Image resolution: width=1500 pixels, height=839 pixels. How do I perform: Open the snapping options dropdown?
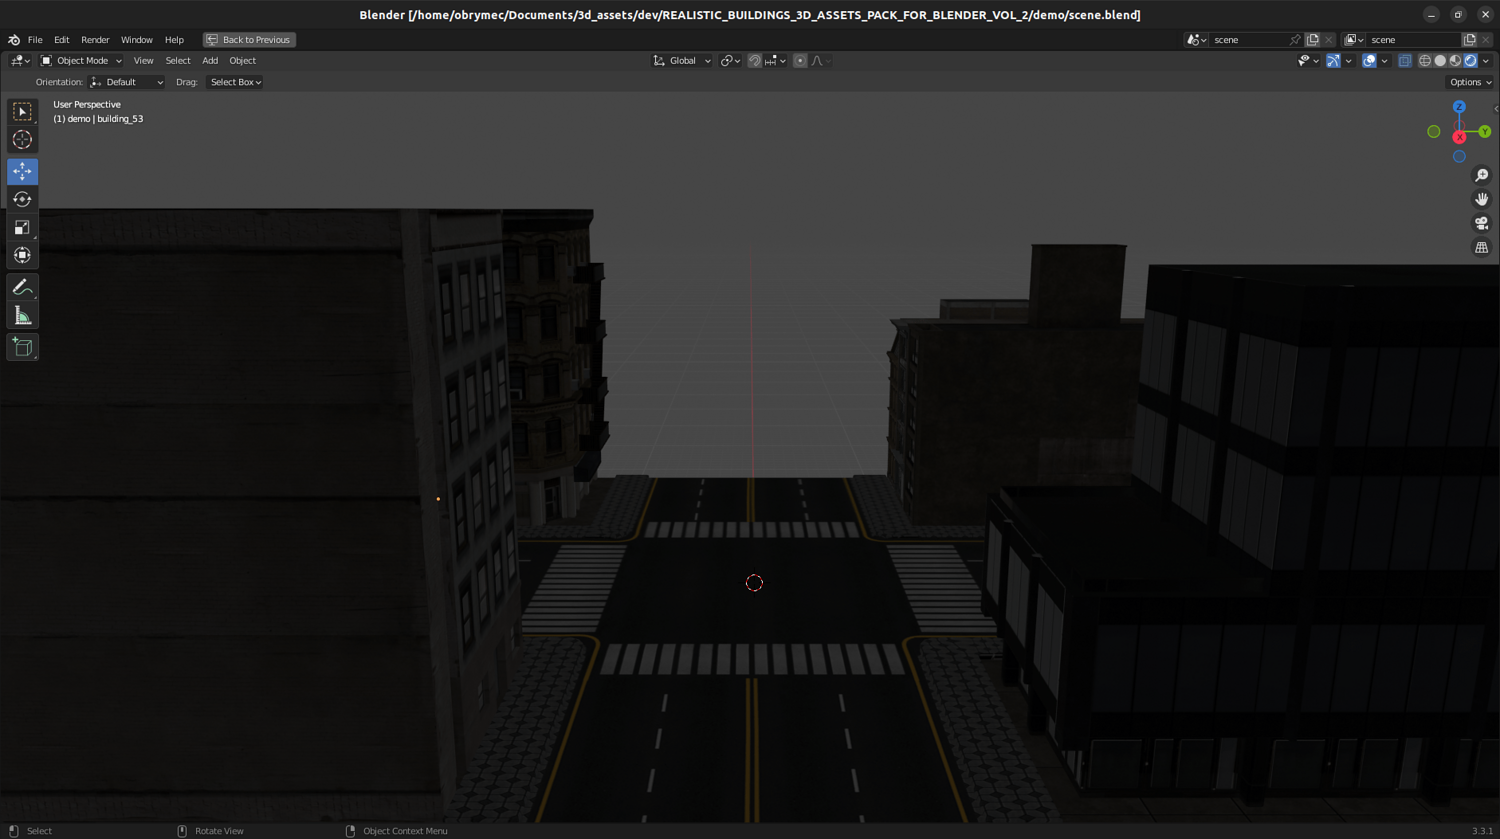pyautogui.click(x=775, y=61)
